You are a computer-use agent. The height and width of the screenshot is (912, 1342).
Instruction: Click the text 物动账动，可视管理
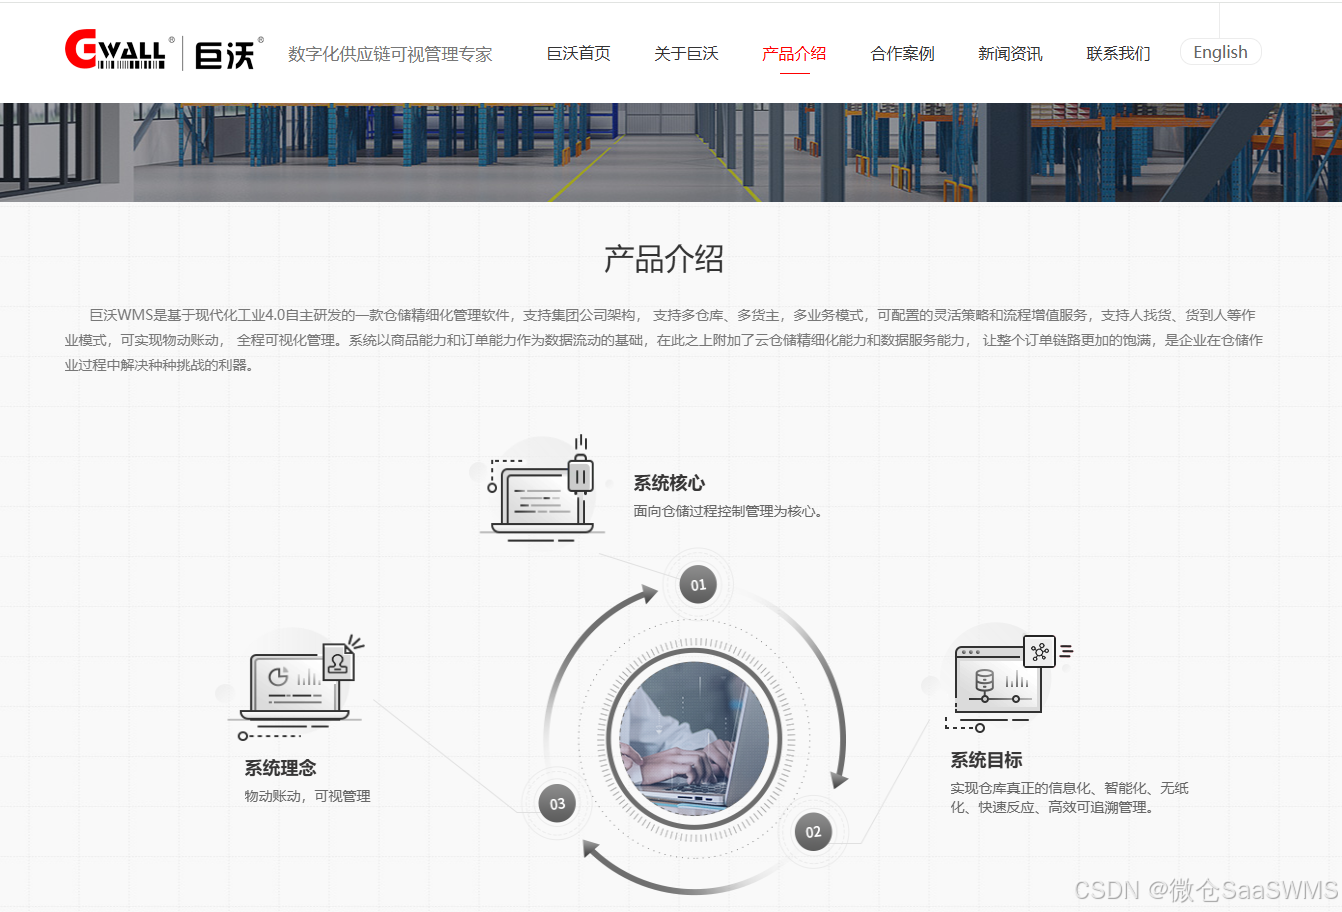[307, 796]
